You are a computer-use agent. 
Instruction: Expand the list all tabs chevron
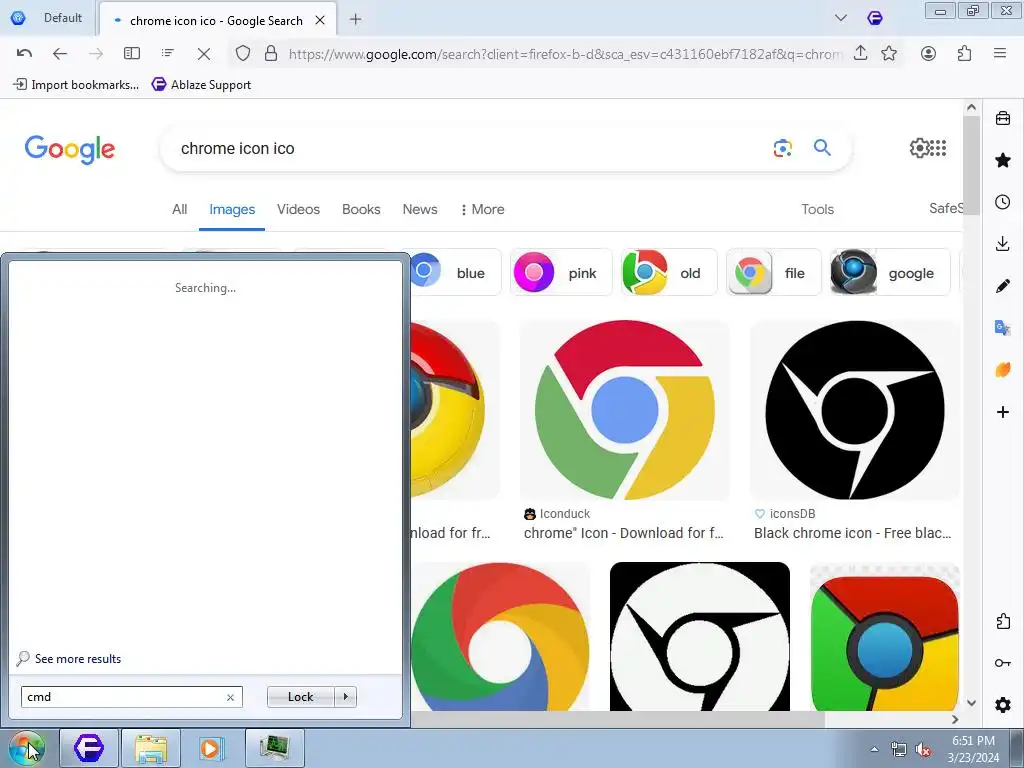tap(840, 18)
